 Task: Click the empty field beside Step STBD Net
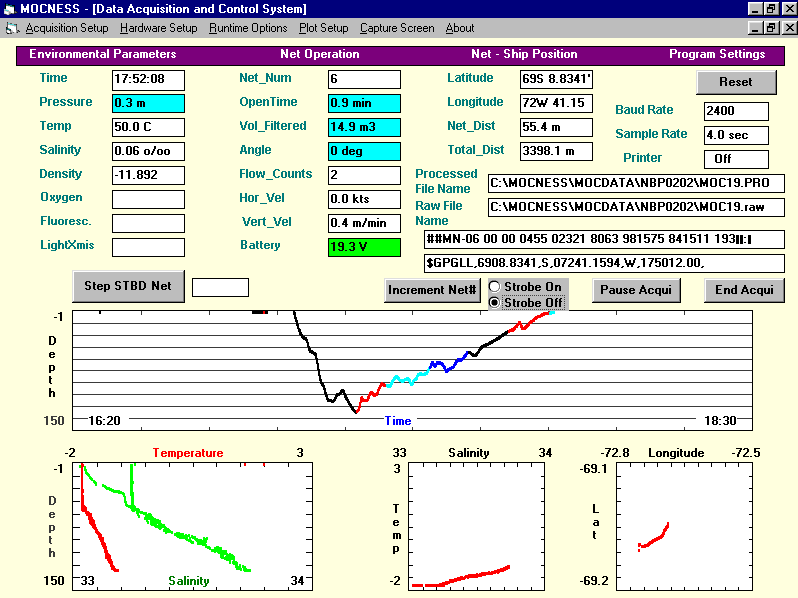tap(220, 288)
